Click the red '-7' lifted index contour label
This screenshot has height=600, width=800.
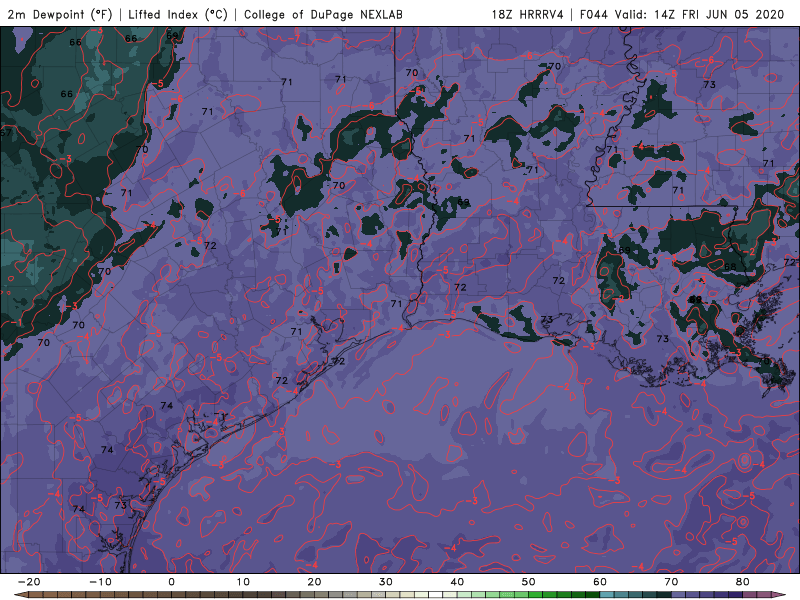(x=294, y=38)
